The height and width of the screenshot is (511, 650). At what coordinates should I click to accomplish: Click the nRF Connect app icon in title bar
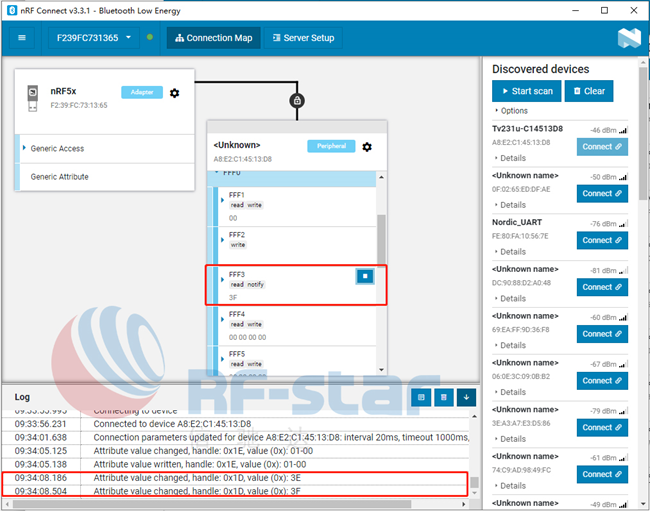pos(12,10)
